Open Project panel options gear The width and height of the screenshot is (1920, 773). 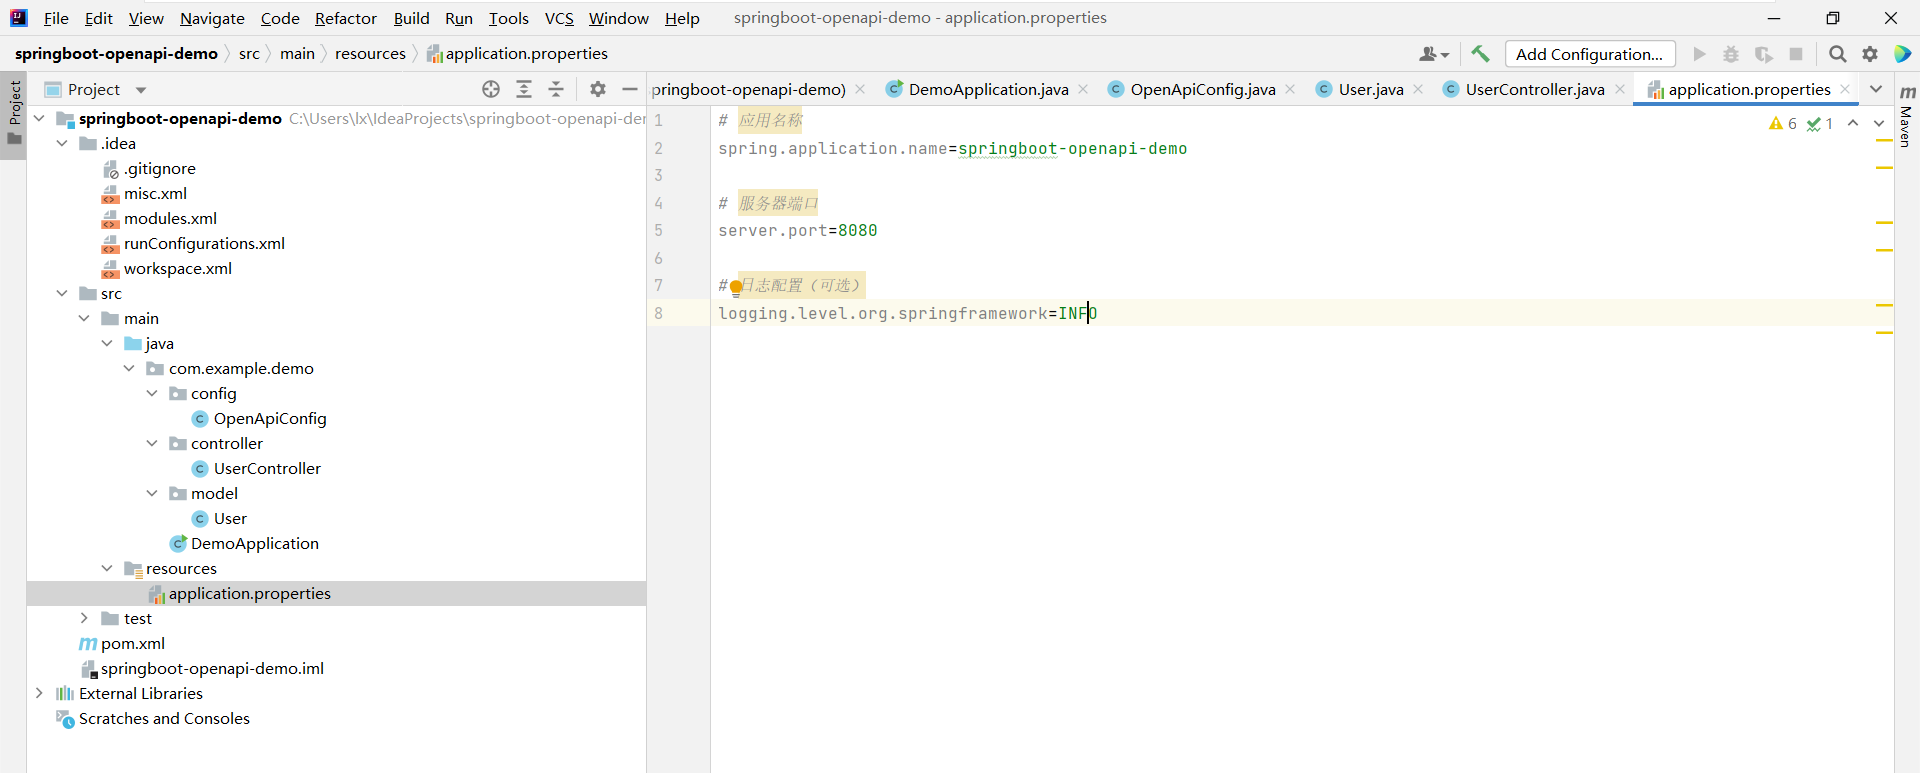click(598, 89)
